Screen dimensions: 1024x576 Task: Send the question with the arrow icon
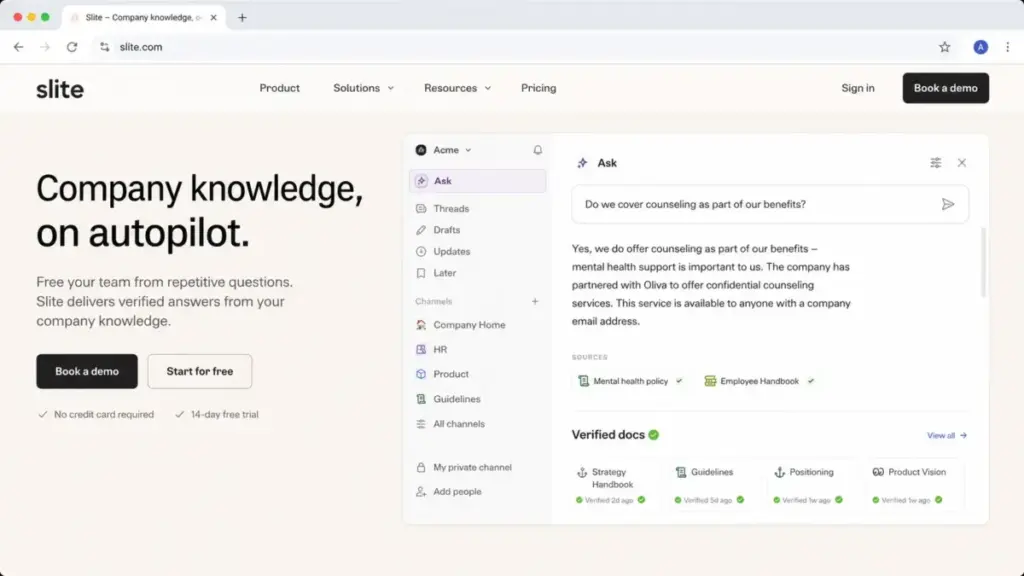point(948,204)
